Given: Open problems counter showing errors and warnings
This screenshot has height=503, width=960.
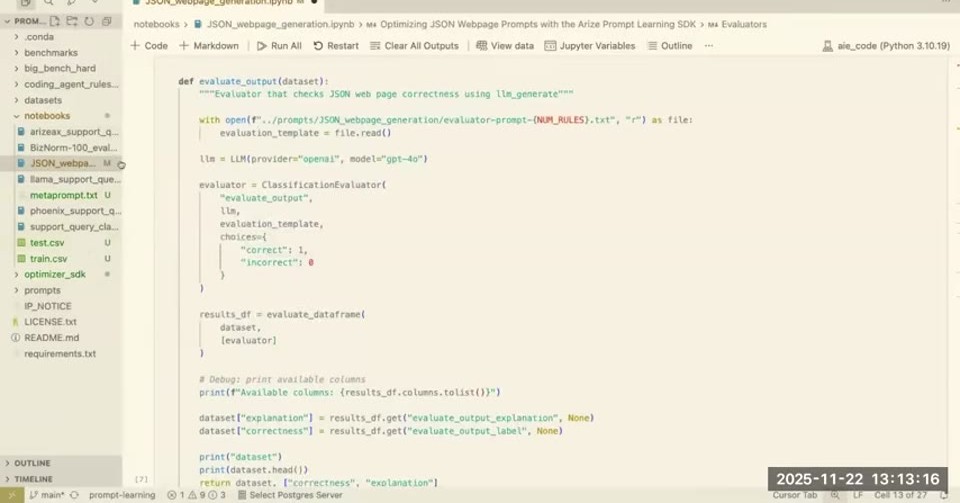Looking at the screenshot, I should tap(197, 495).
